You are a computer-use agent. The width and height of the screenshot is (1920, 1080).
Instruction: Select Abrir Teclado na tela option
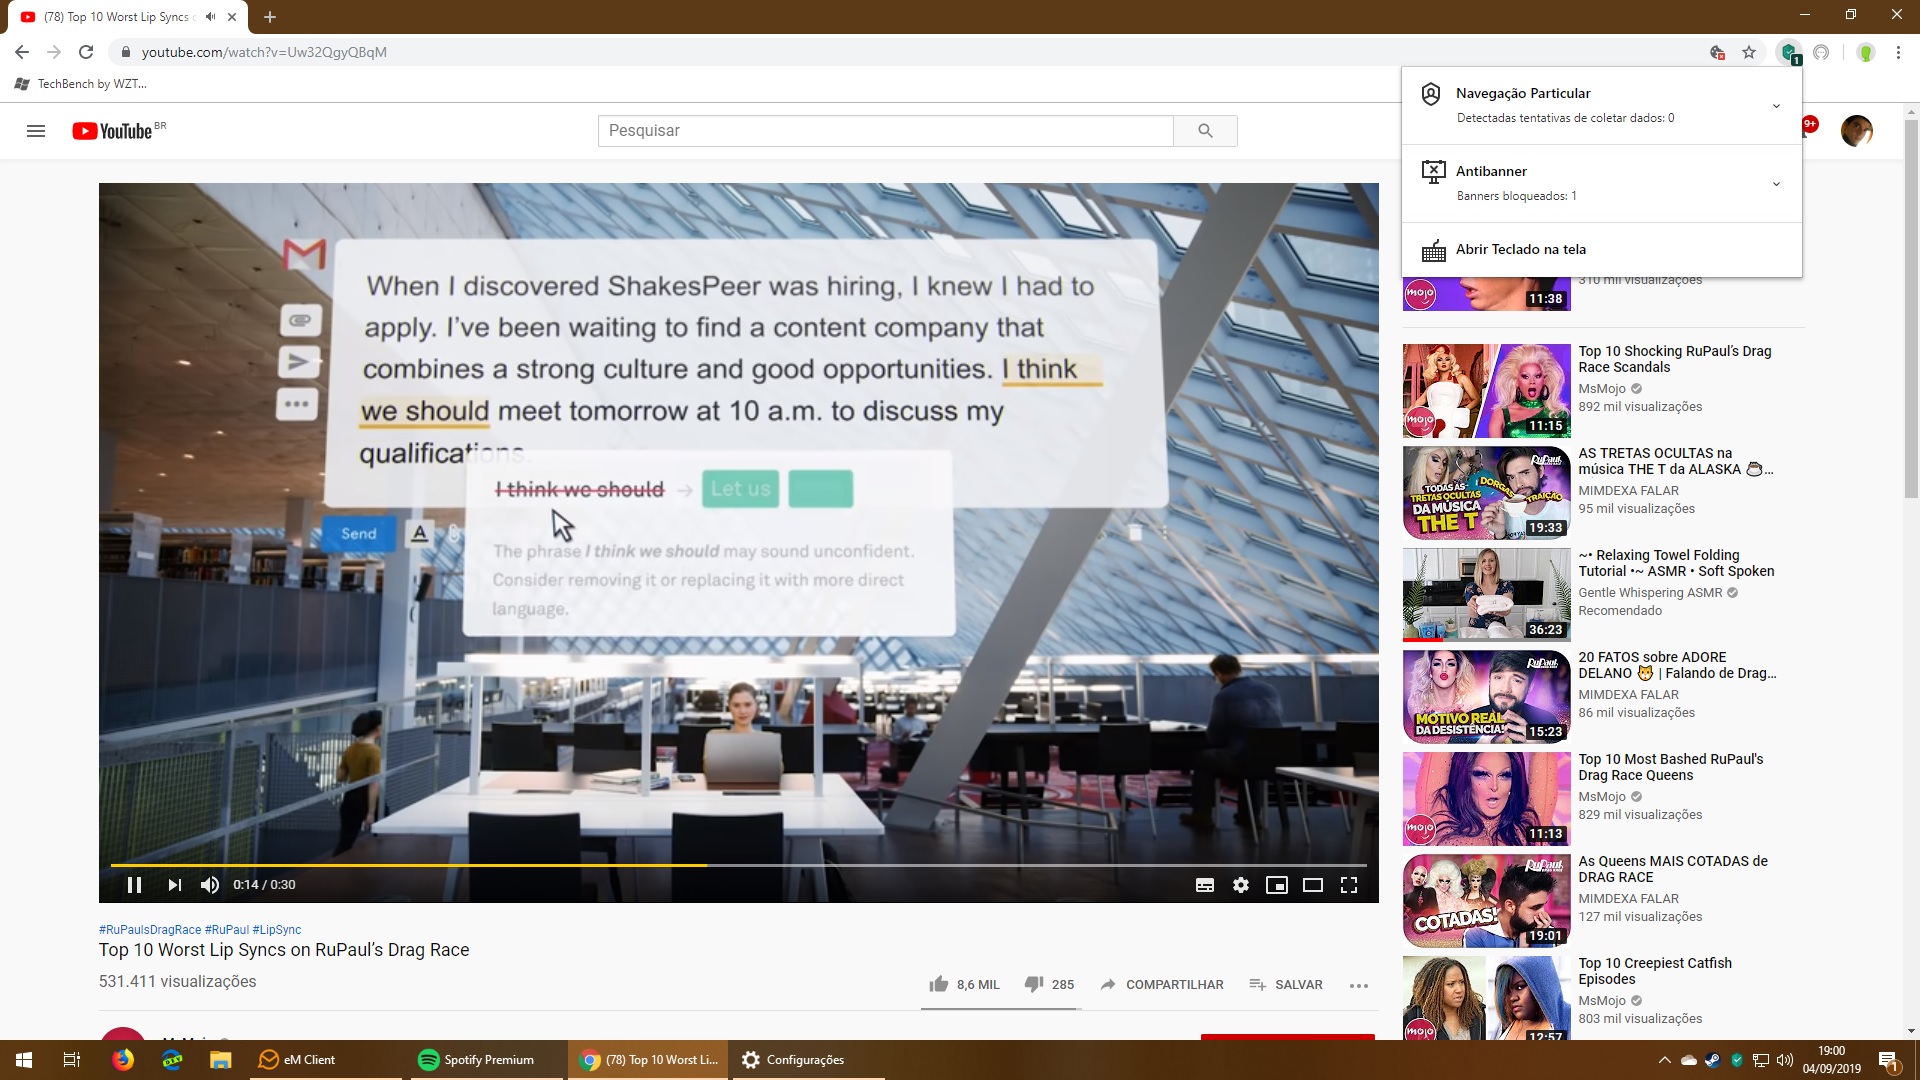pos(1520,249)
